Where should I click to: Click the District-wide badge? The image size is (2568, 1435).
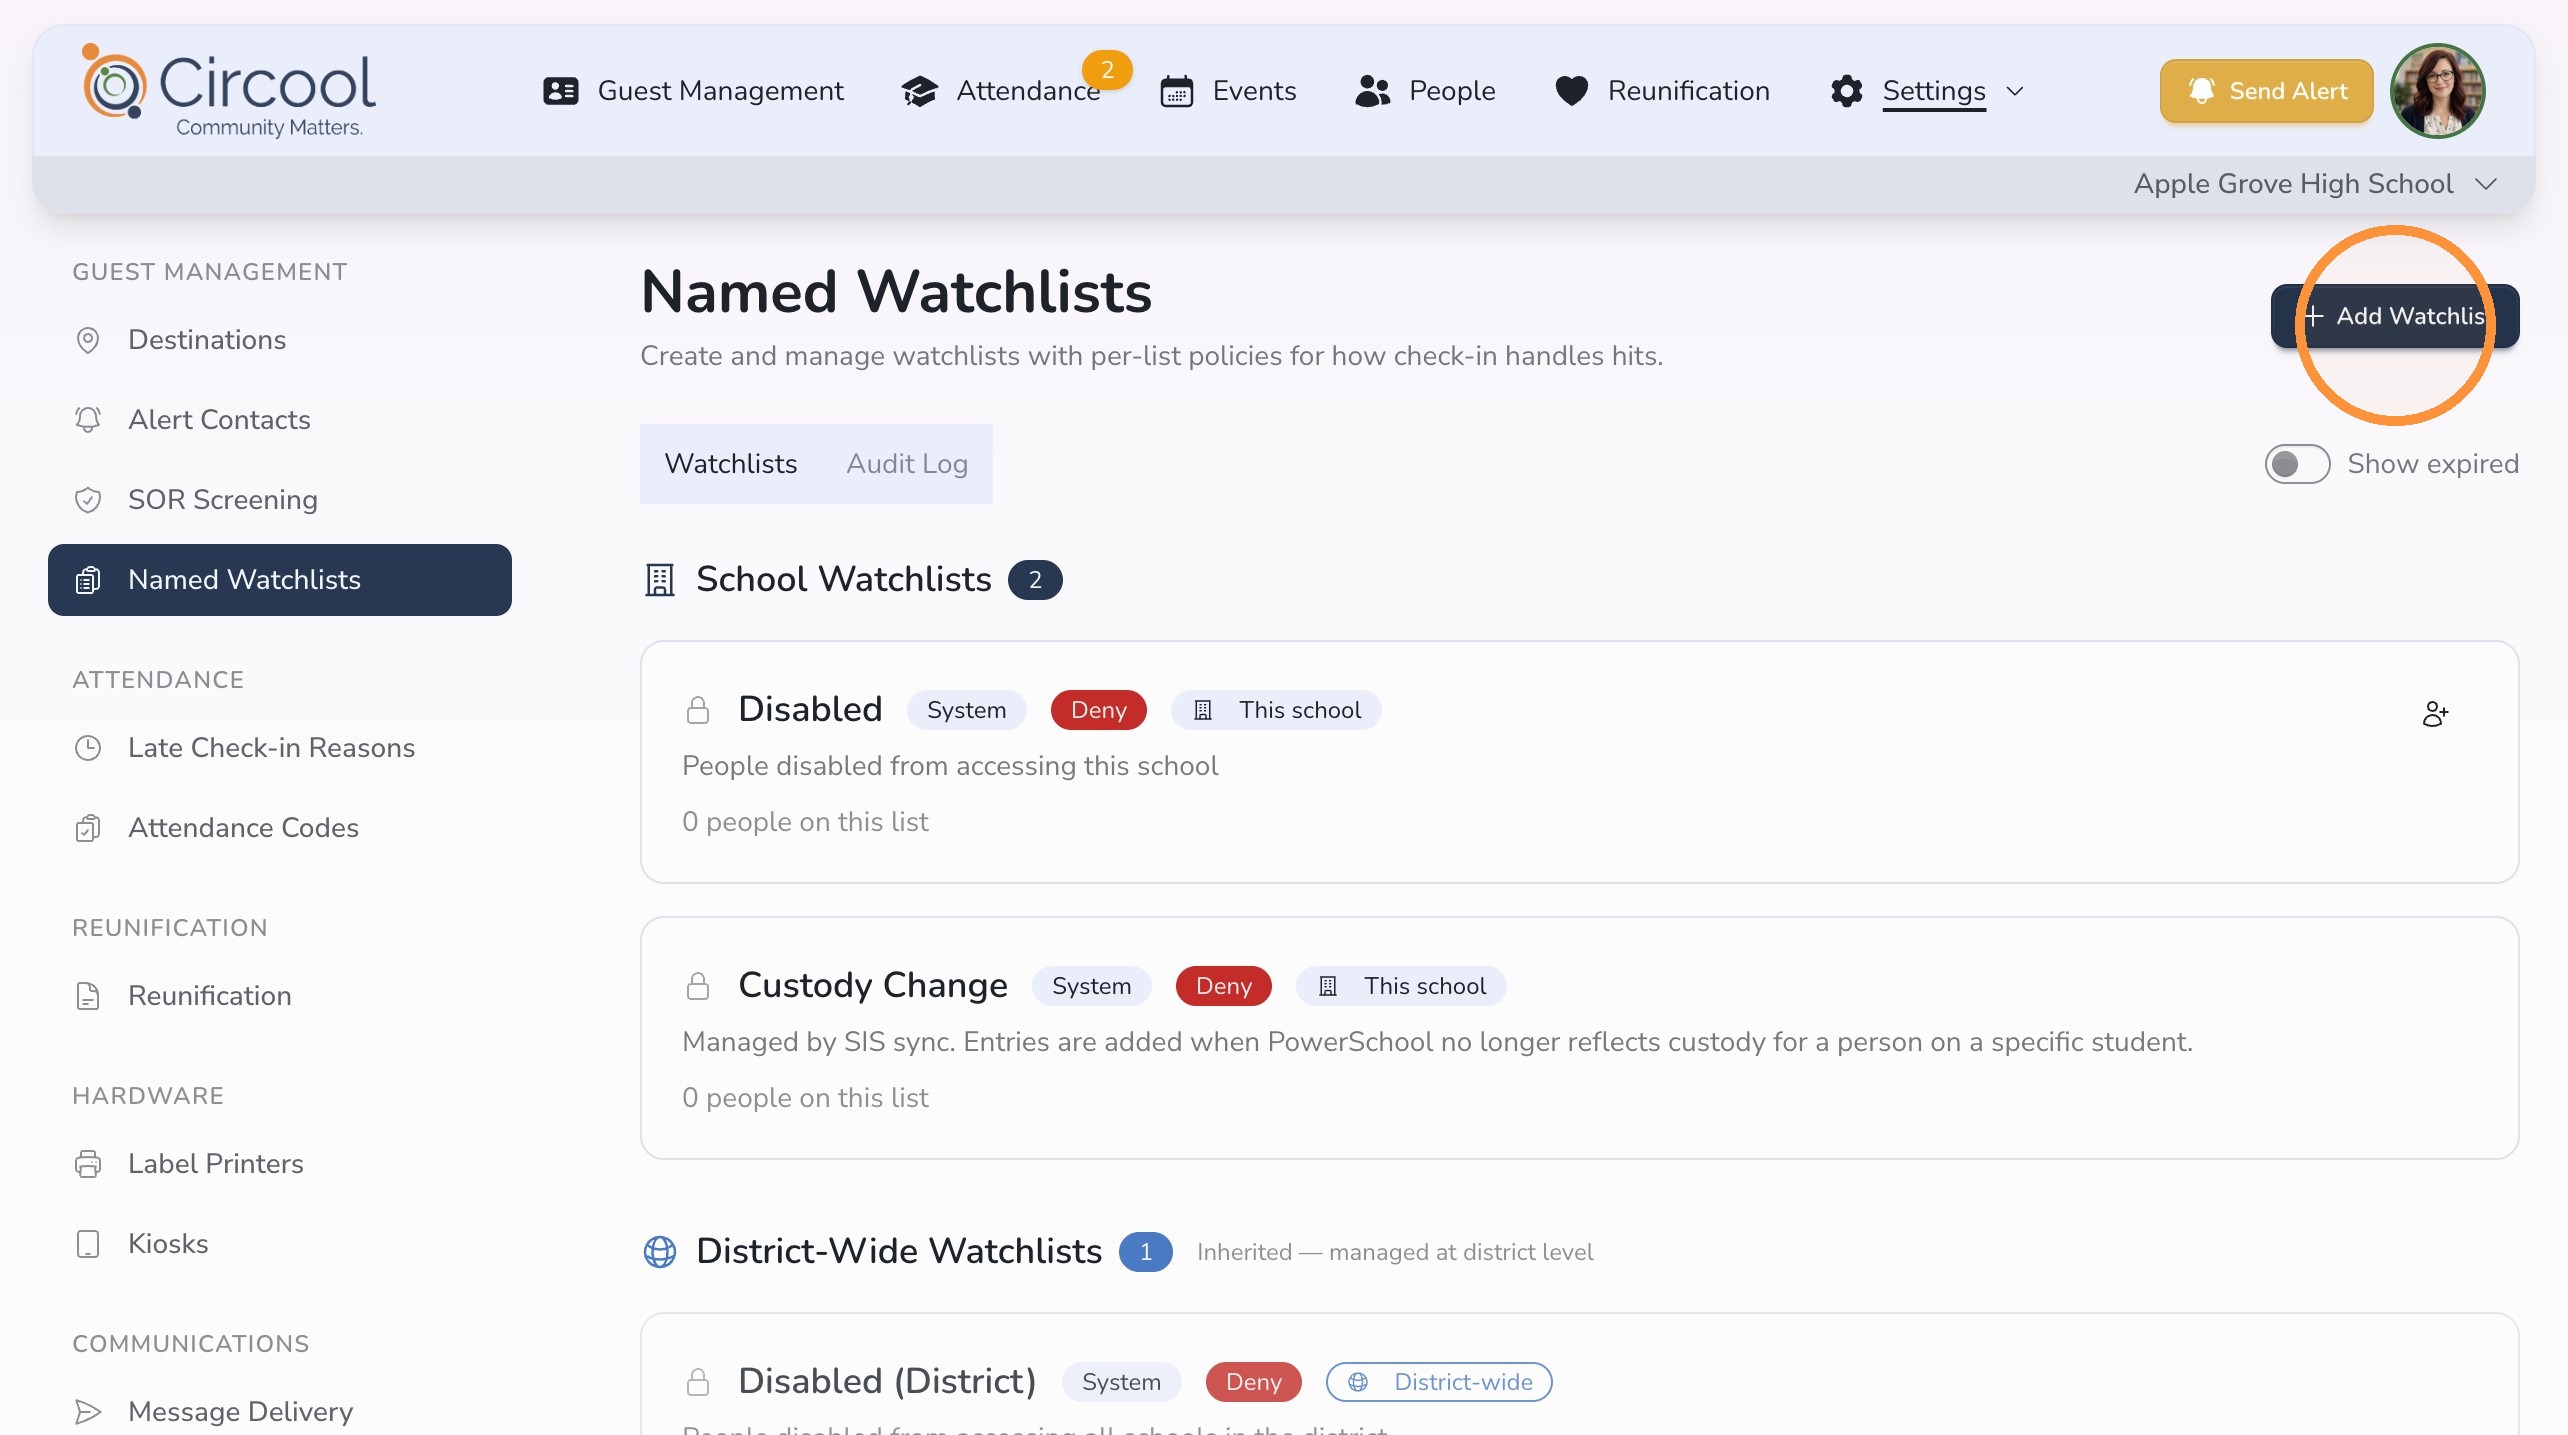click(x=1439, y=1382)
